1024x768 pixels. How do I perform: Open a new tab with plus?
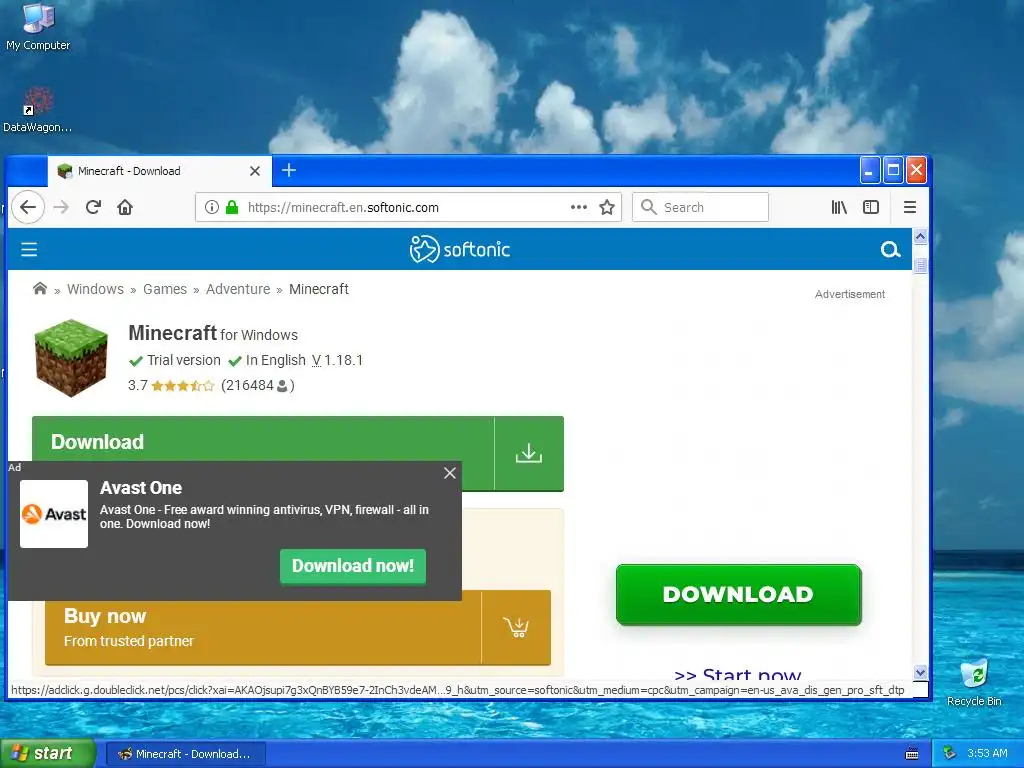[289, 170]
